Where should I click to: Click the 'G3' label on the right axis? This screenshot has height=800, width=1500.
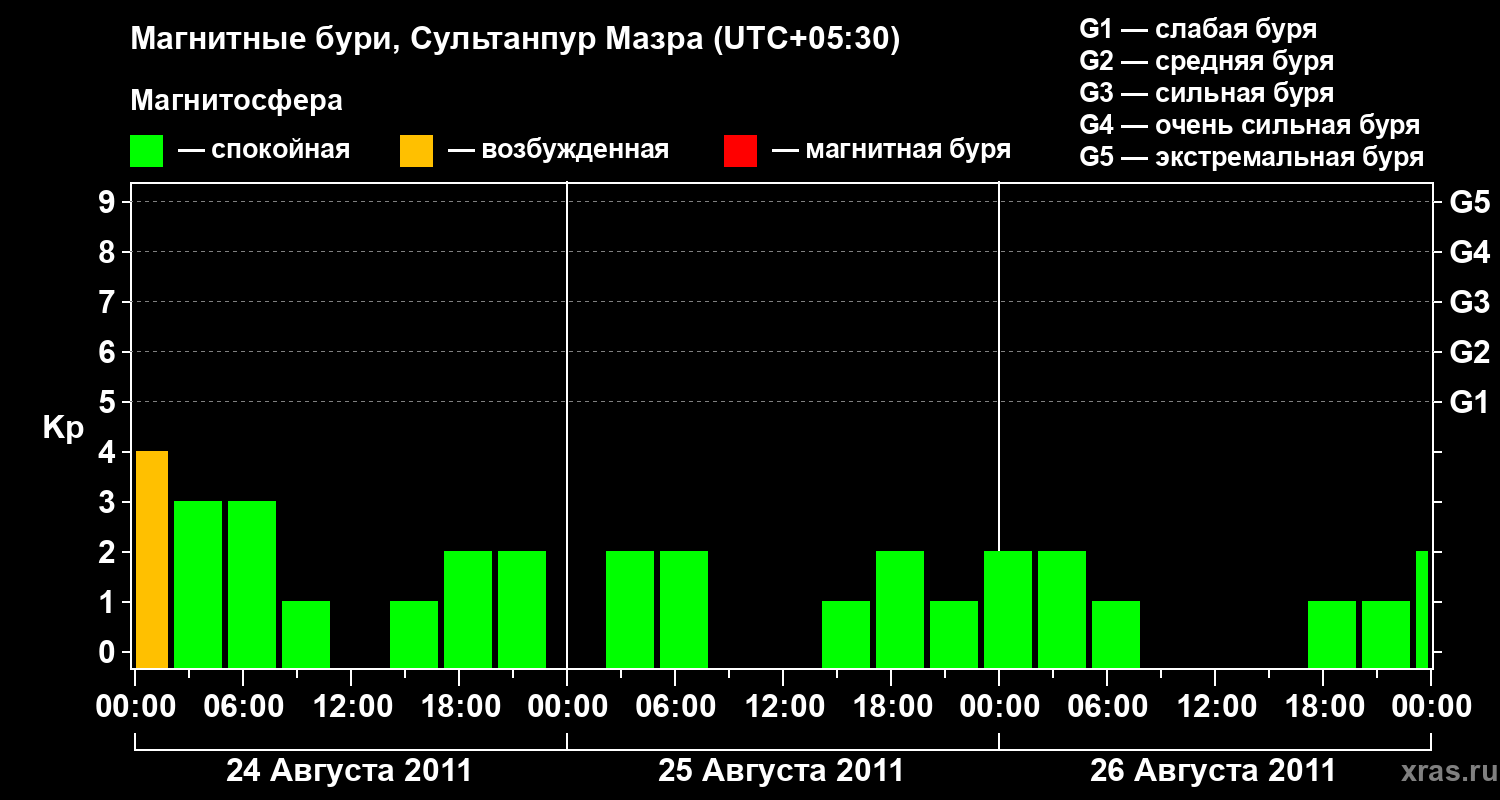pos(1470,302)
